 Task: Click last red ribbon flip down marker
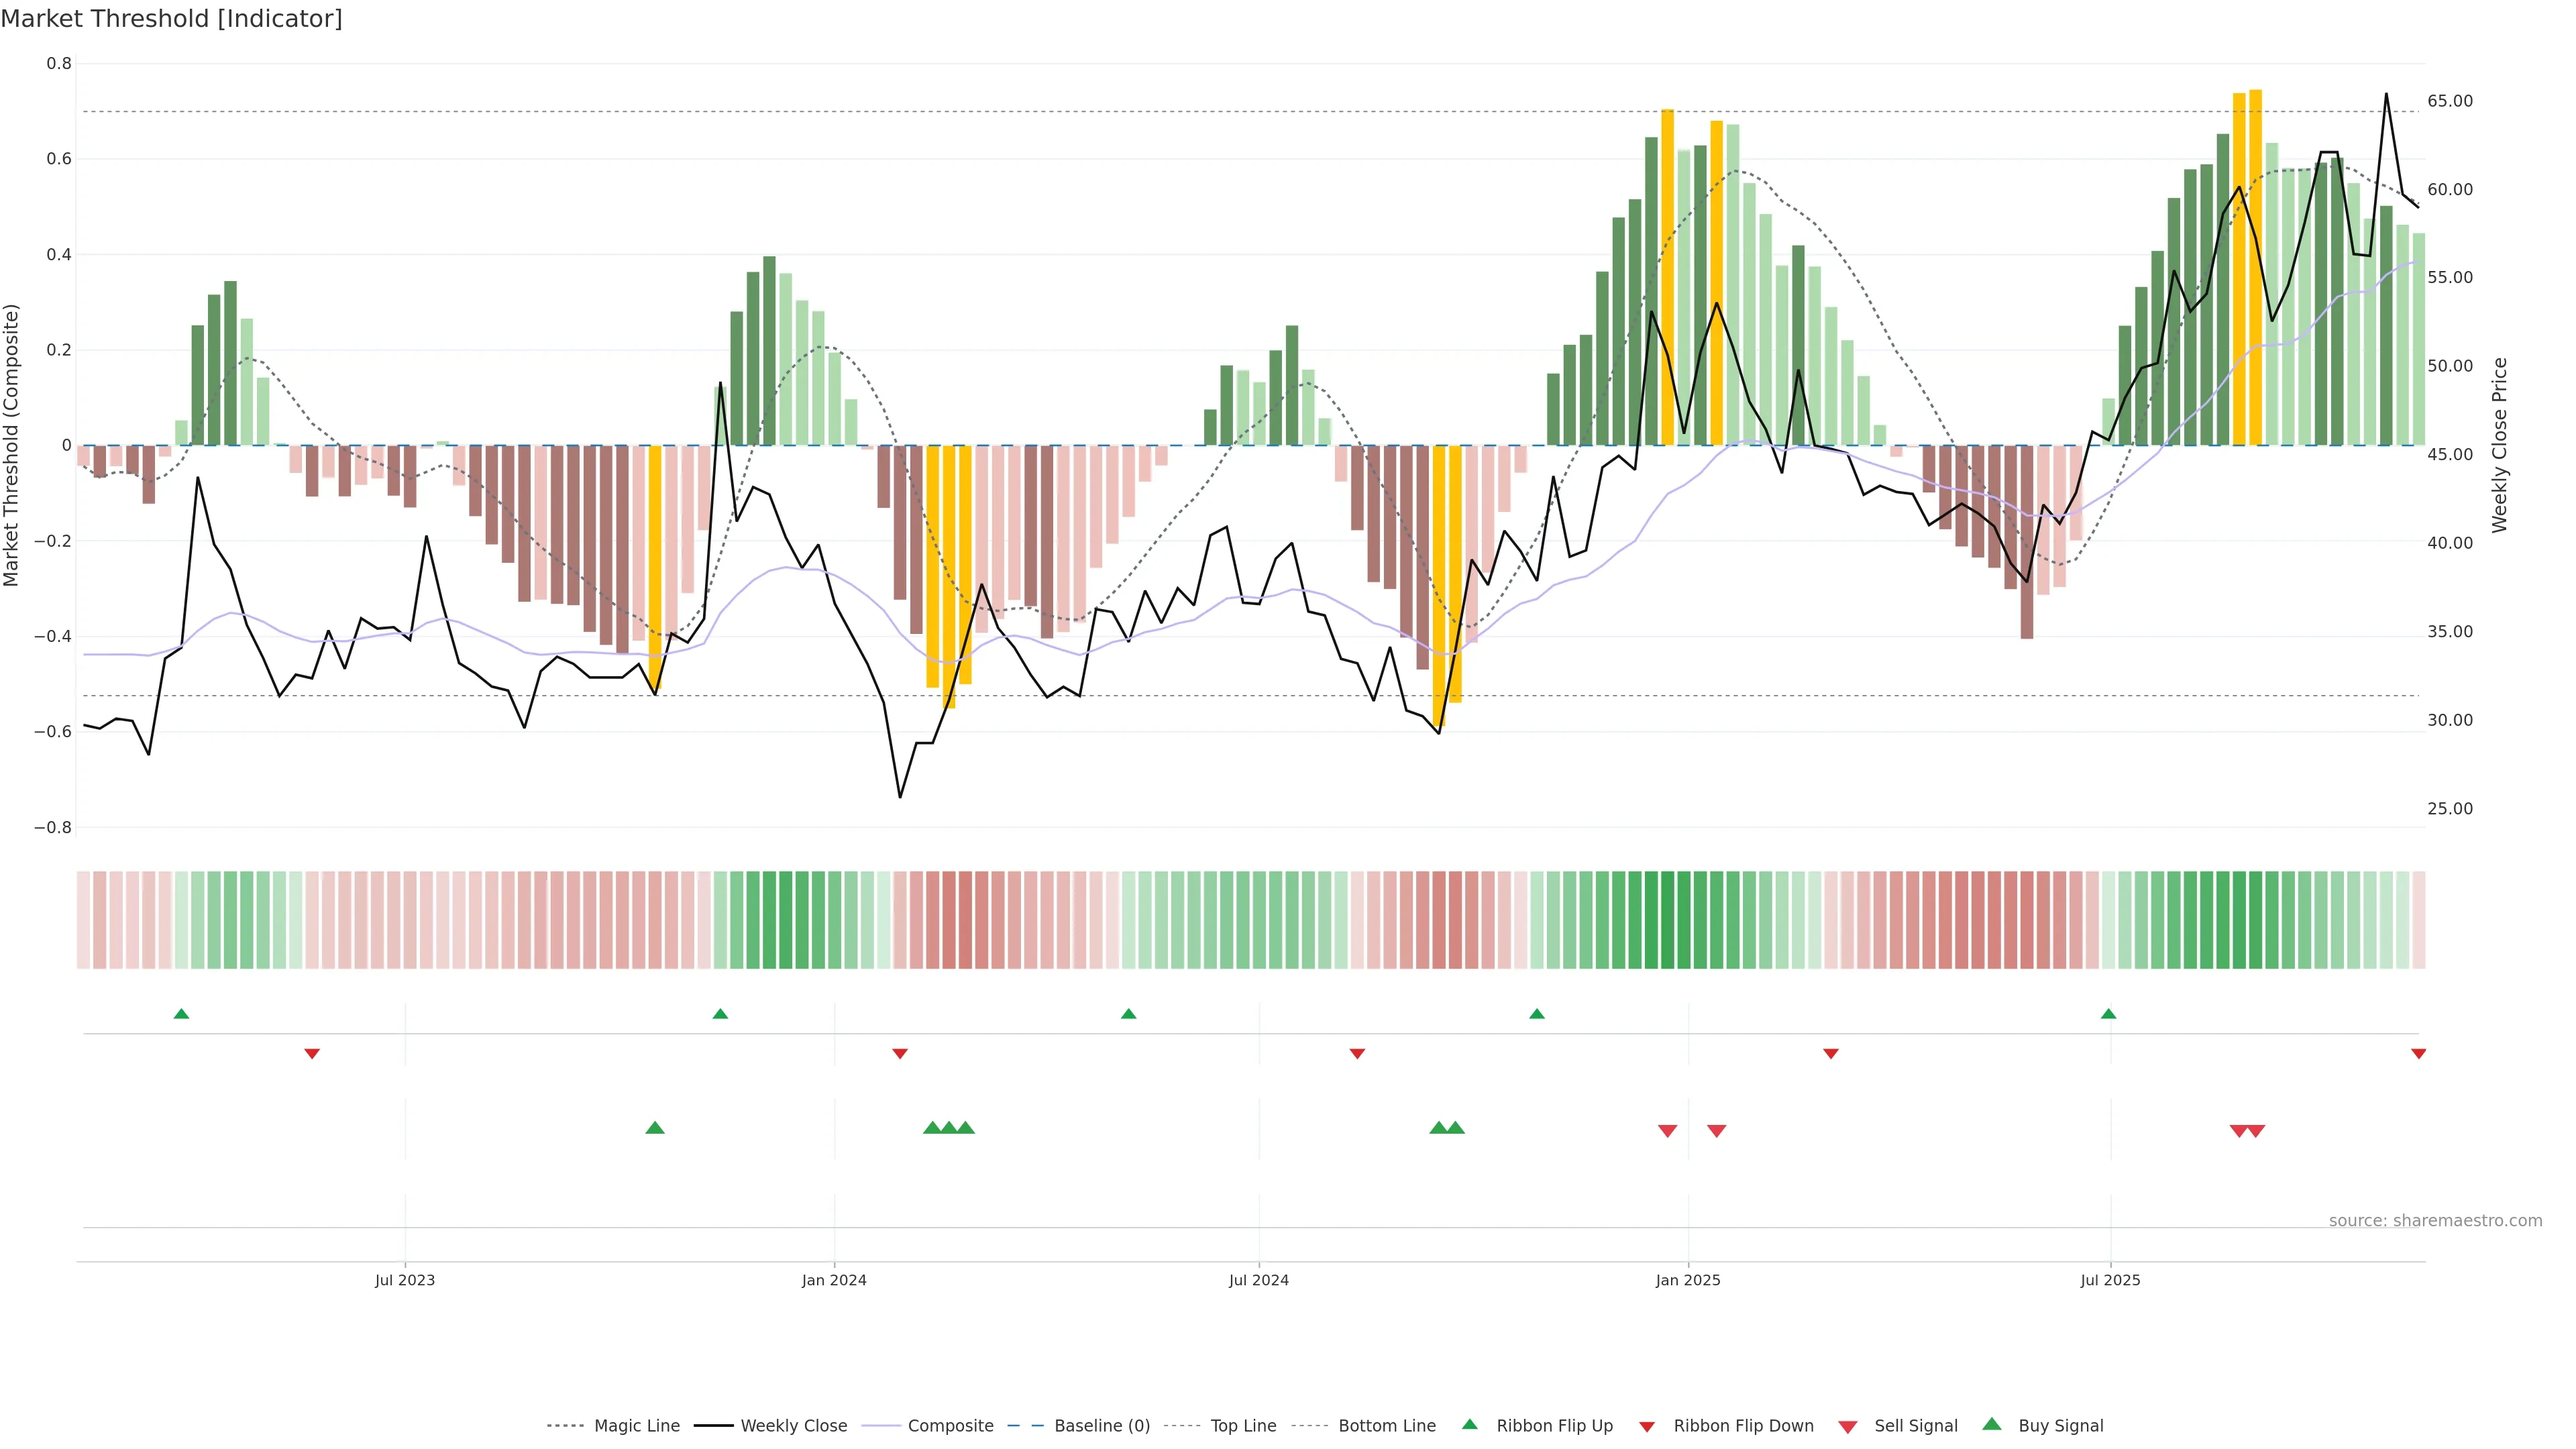tap(2418, 1053)
